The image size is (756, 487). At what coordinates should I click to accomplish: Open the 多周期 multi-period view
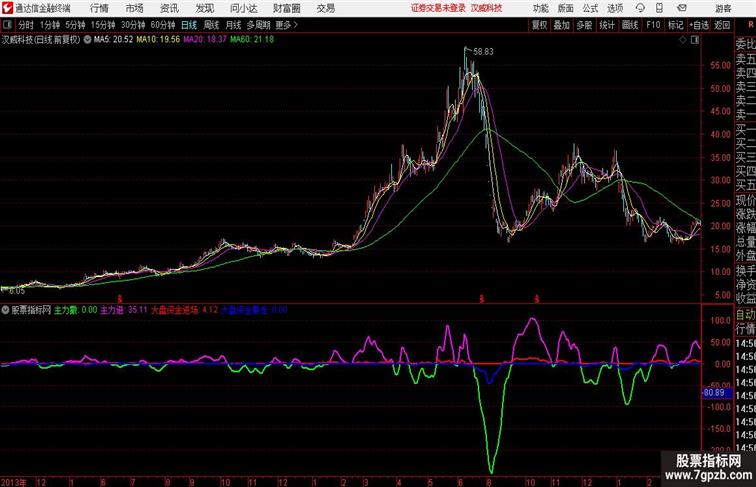[258, 25]
